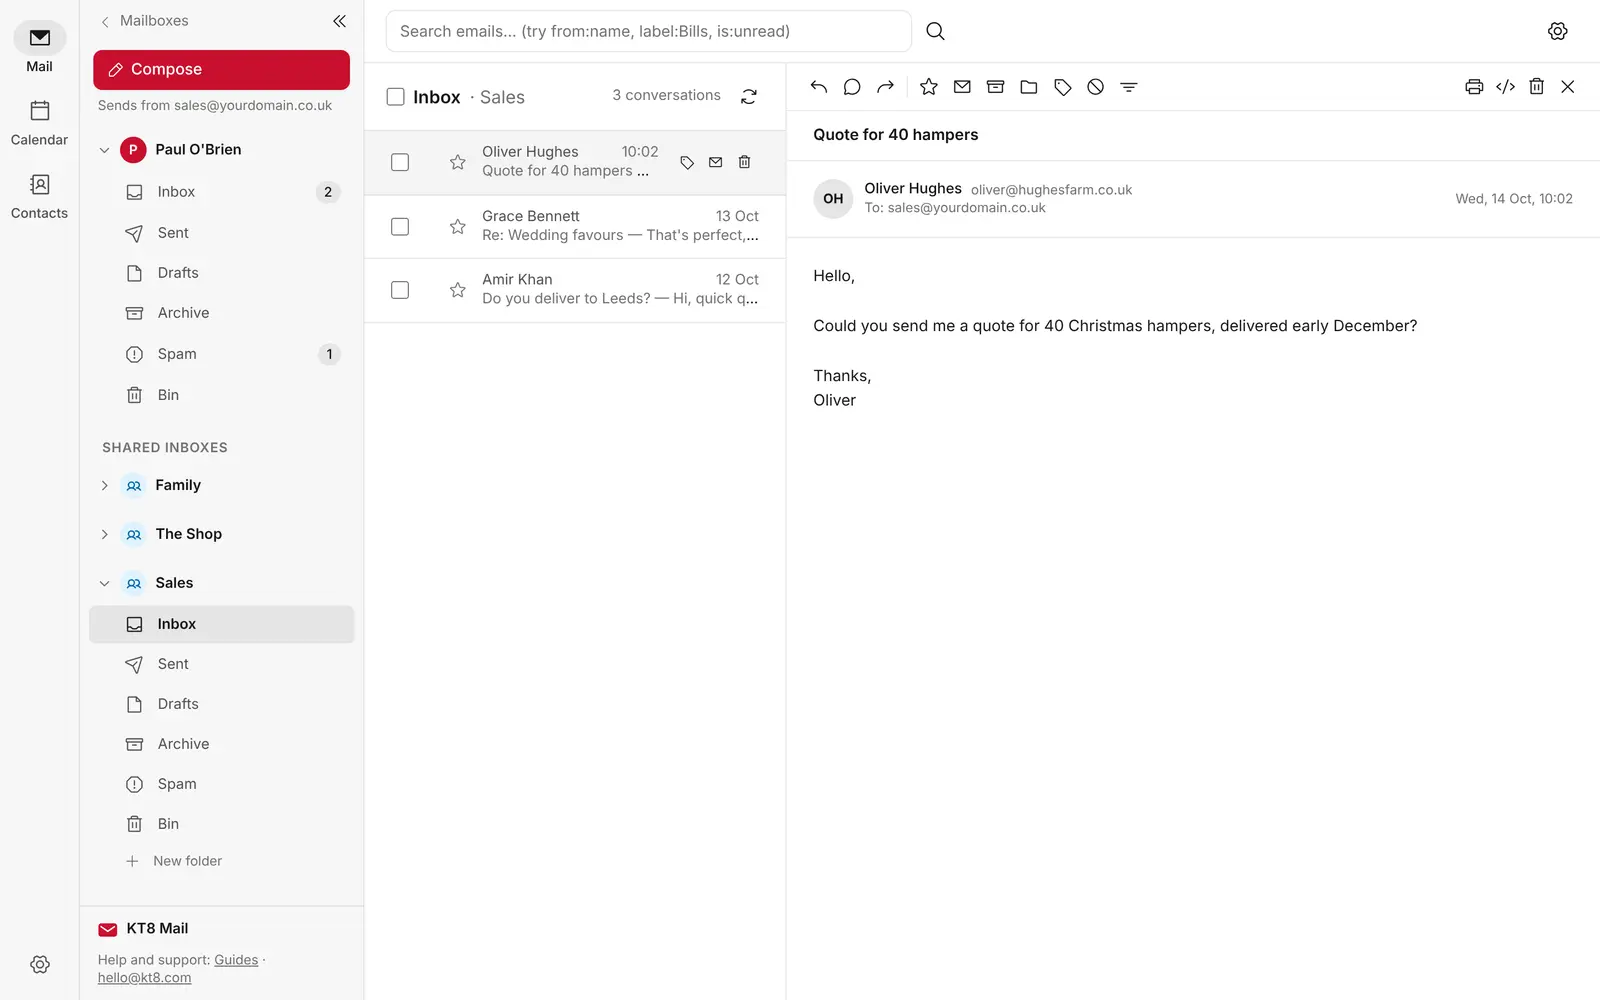Add a label using the toolbar tag icon
This screenshot has width=1600, height=1000.
click(1063, 87)
